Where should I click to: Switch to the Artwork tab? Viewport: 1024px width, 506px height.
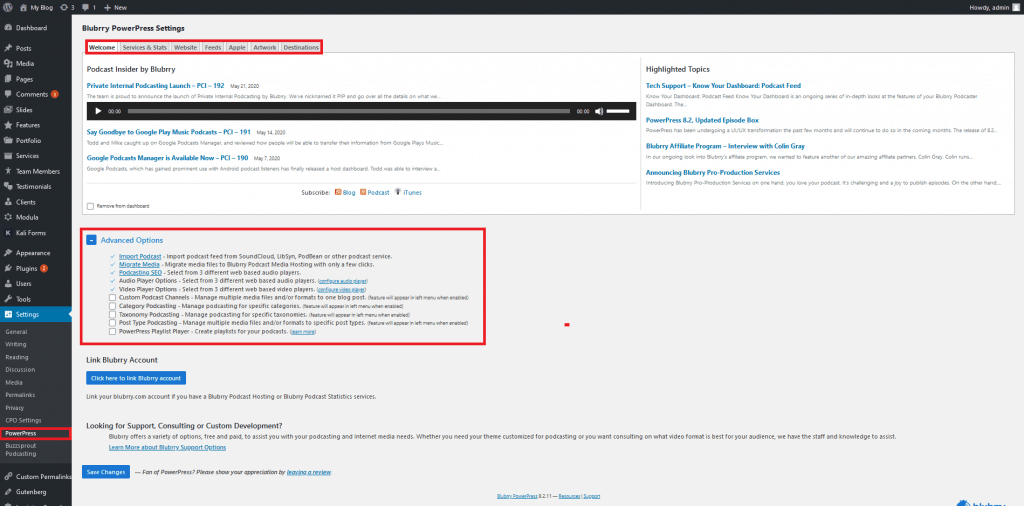pos(264,48)
